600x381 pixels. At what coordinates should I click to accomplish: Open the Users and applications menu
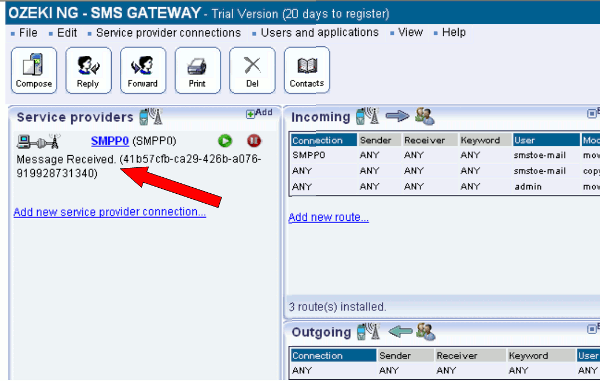320,33
